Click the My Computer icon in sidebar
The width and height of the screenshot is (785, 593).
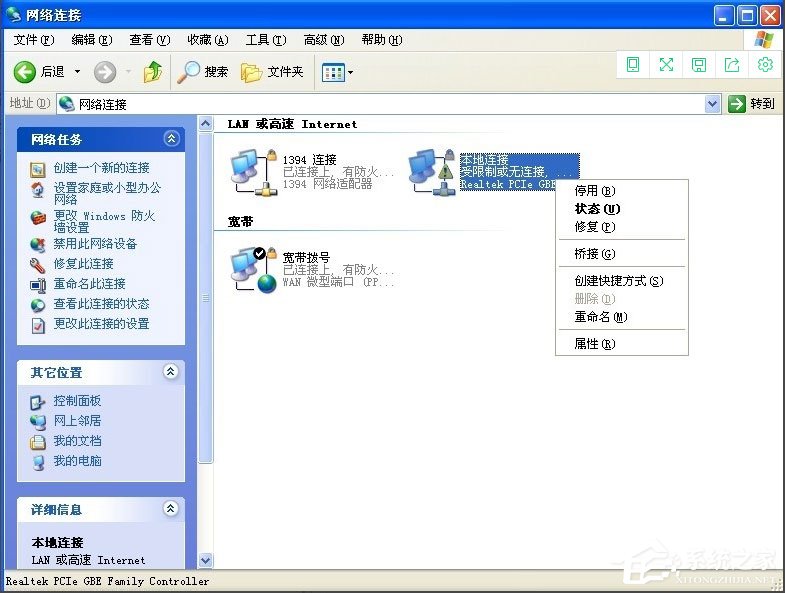pyautogui.click(x=38, y=462)
